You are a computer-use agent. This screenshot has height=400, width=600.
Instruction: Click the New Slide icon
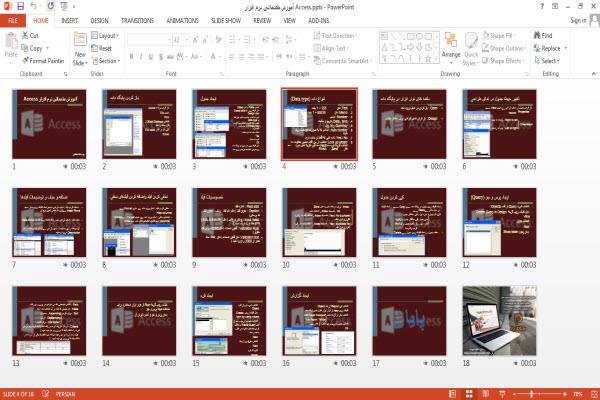tap(80, 41)
